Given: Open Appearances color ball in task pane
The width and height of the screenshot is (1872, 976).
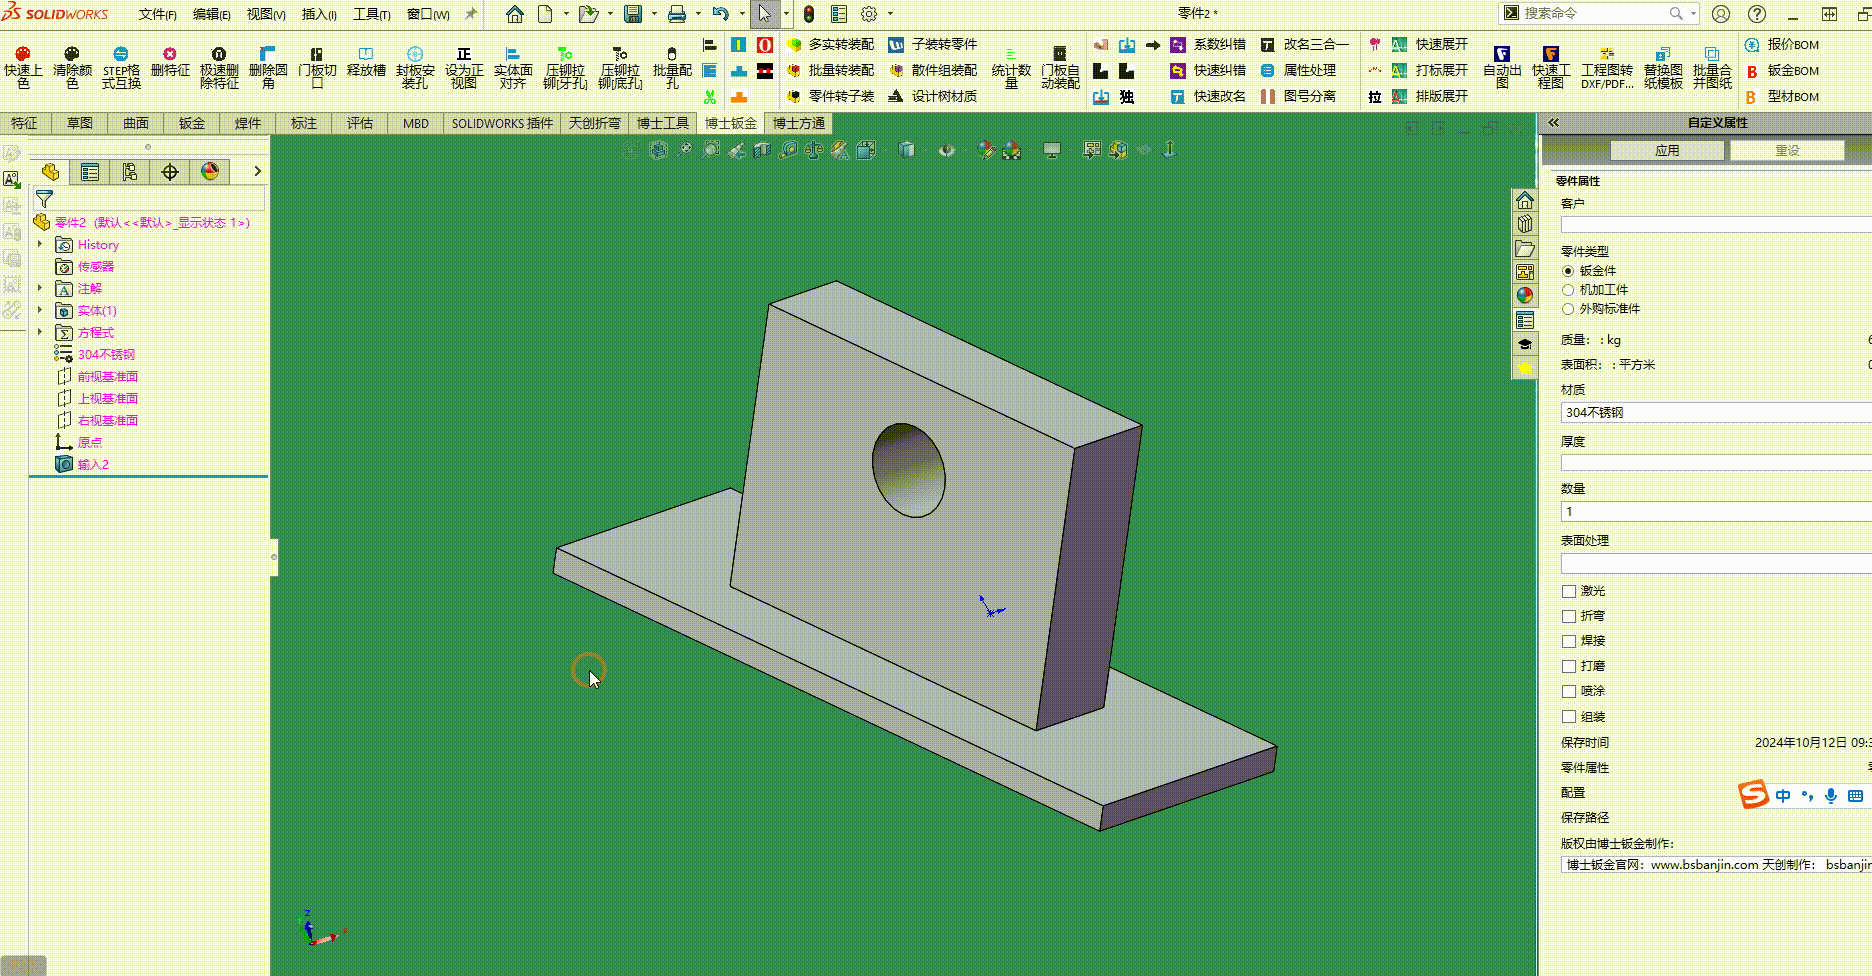Looking at the screenshot, I should click(1524, 295).
